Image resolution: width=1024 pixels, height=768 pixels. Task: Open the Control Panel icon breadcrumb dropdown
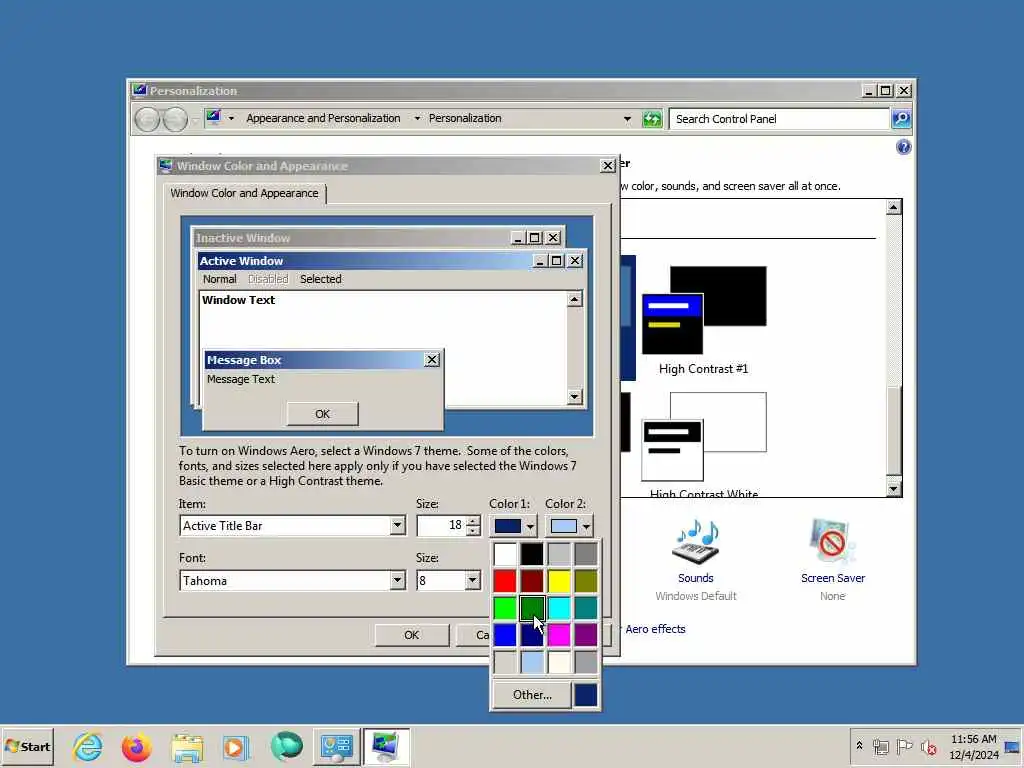(x=231, y=118)
